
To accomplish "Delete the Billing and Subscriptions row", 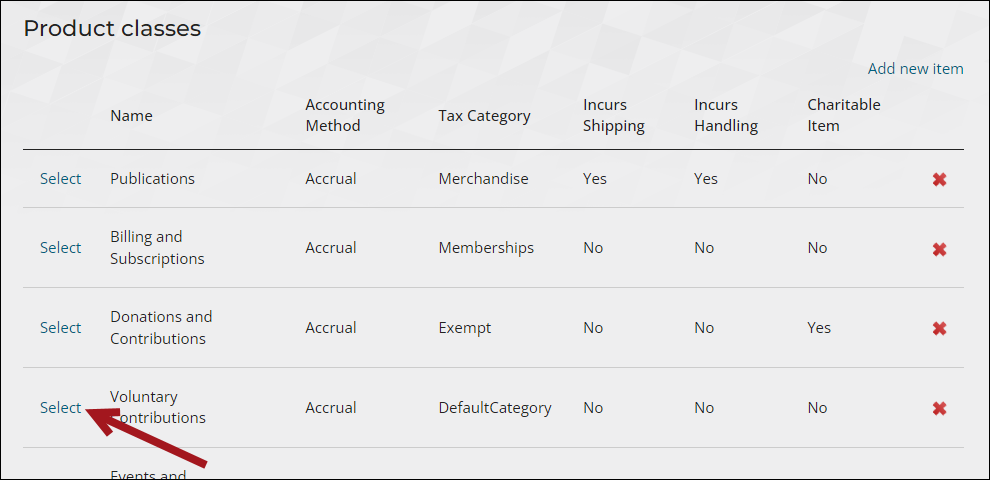I will (x=939, y=249).
